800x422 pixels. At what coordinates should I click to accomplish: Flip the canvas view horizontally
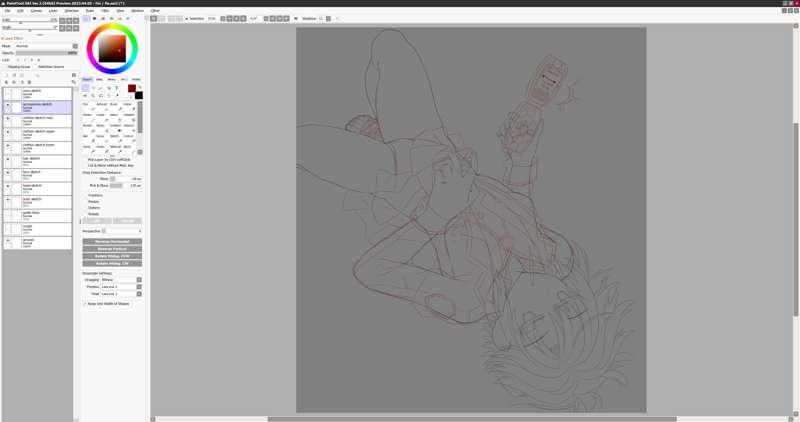click(295, 18)
